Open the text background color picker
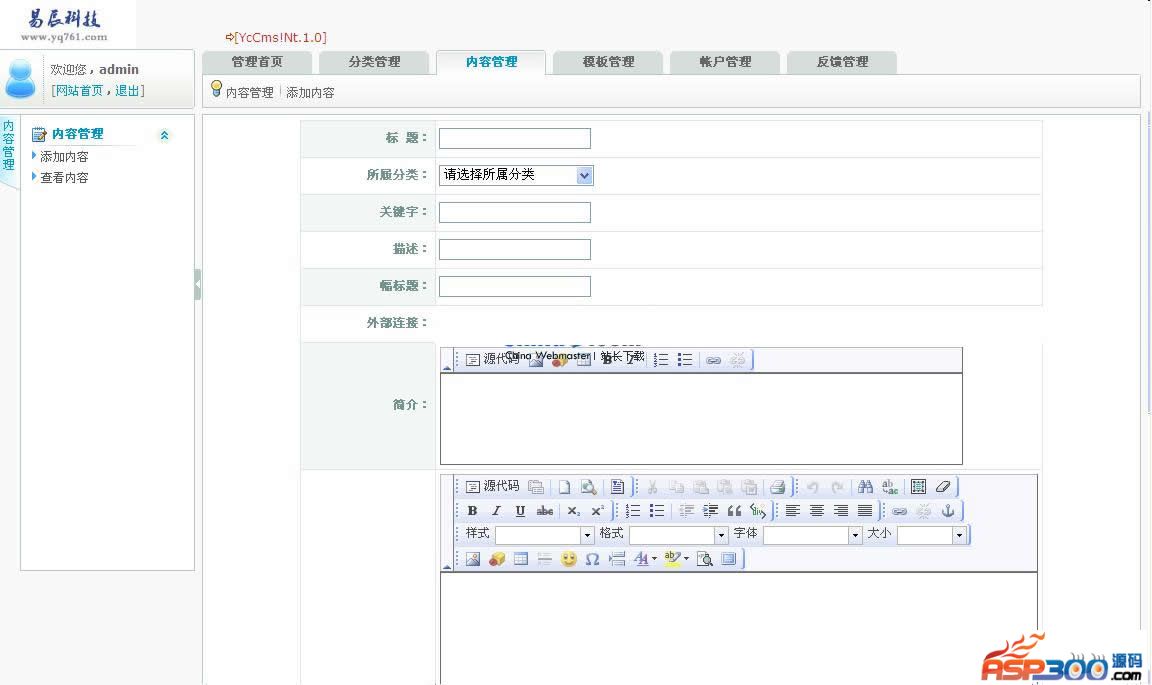The width and height of the screenshot is (1152, 685). [676, 559]
